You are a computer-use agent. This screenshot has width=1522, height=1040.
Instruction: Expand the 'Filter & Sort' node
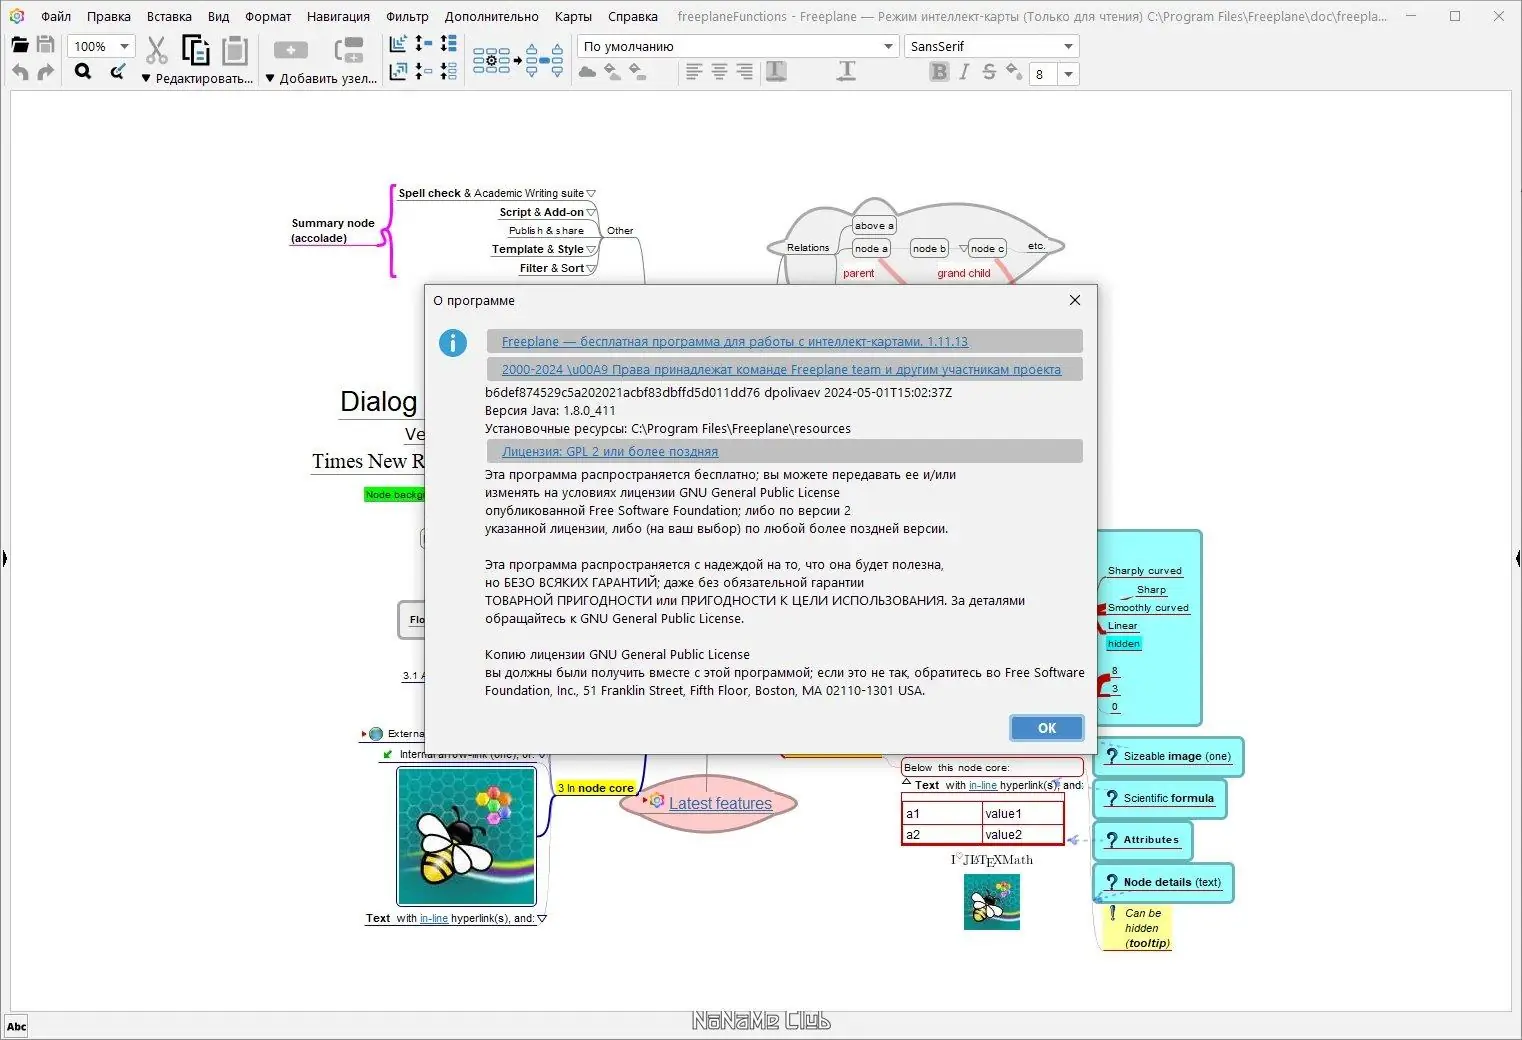point(591,269)
